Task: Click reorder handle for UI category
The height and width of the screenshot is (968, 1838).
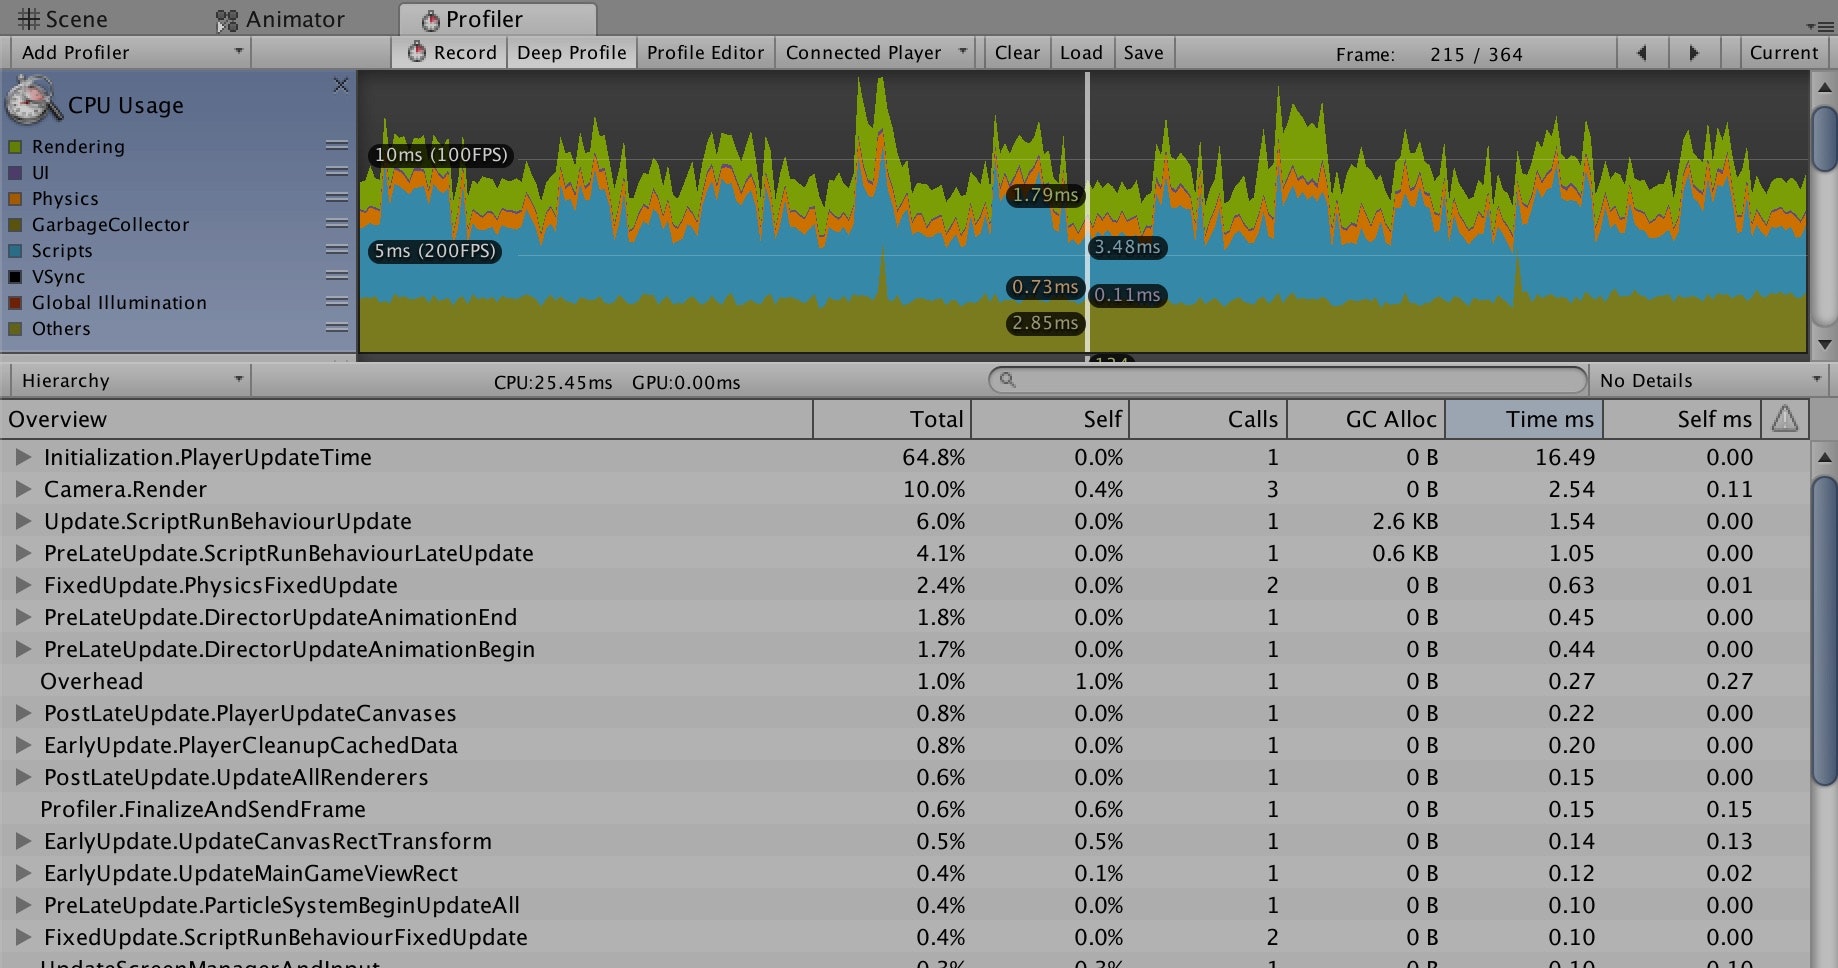Action: click(x=337, y=172)
